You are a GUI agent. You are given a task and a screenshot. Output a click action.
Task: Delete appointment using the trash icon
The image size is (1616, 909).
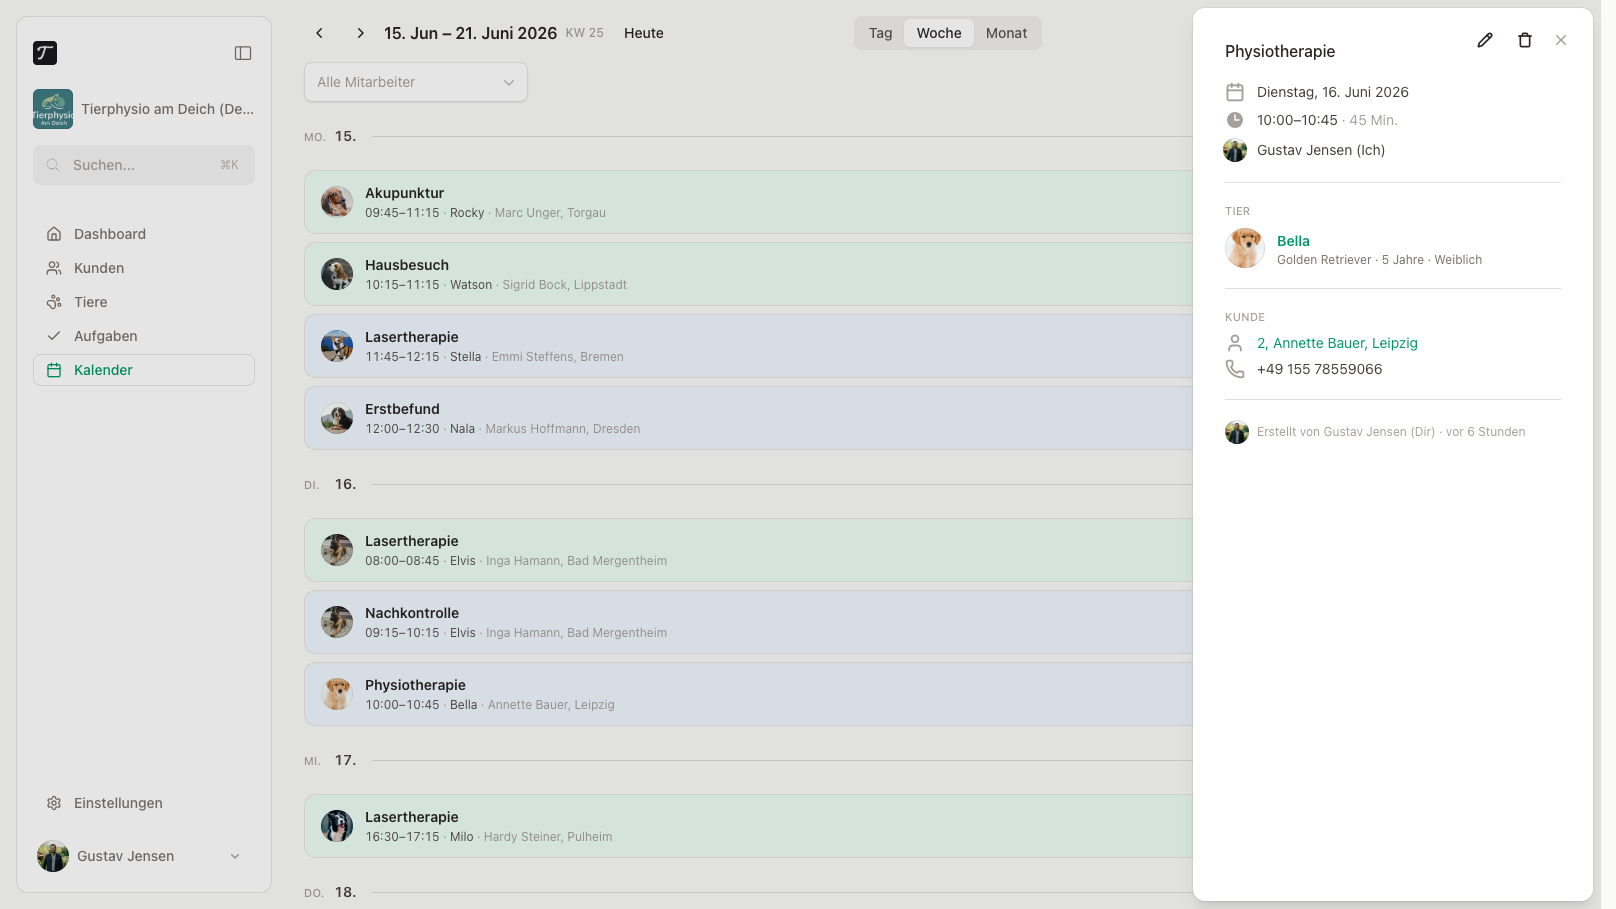coord(1525,40)
